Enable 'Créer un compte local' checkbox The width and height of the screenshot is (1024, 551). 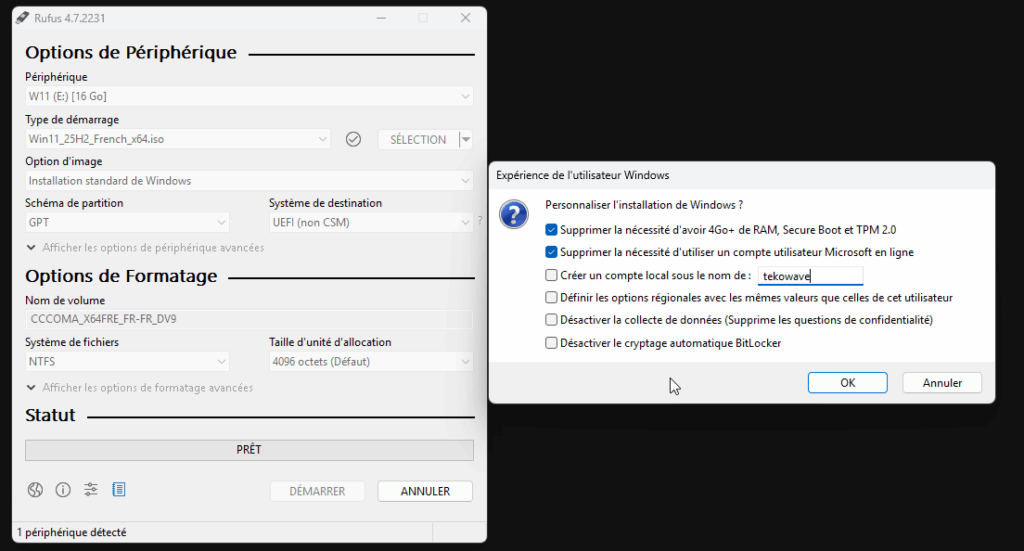(552, 275)
